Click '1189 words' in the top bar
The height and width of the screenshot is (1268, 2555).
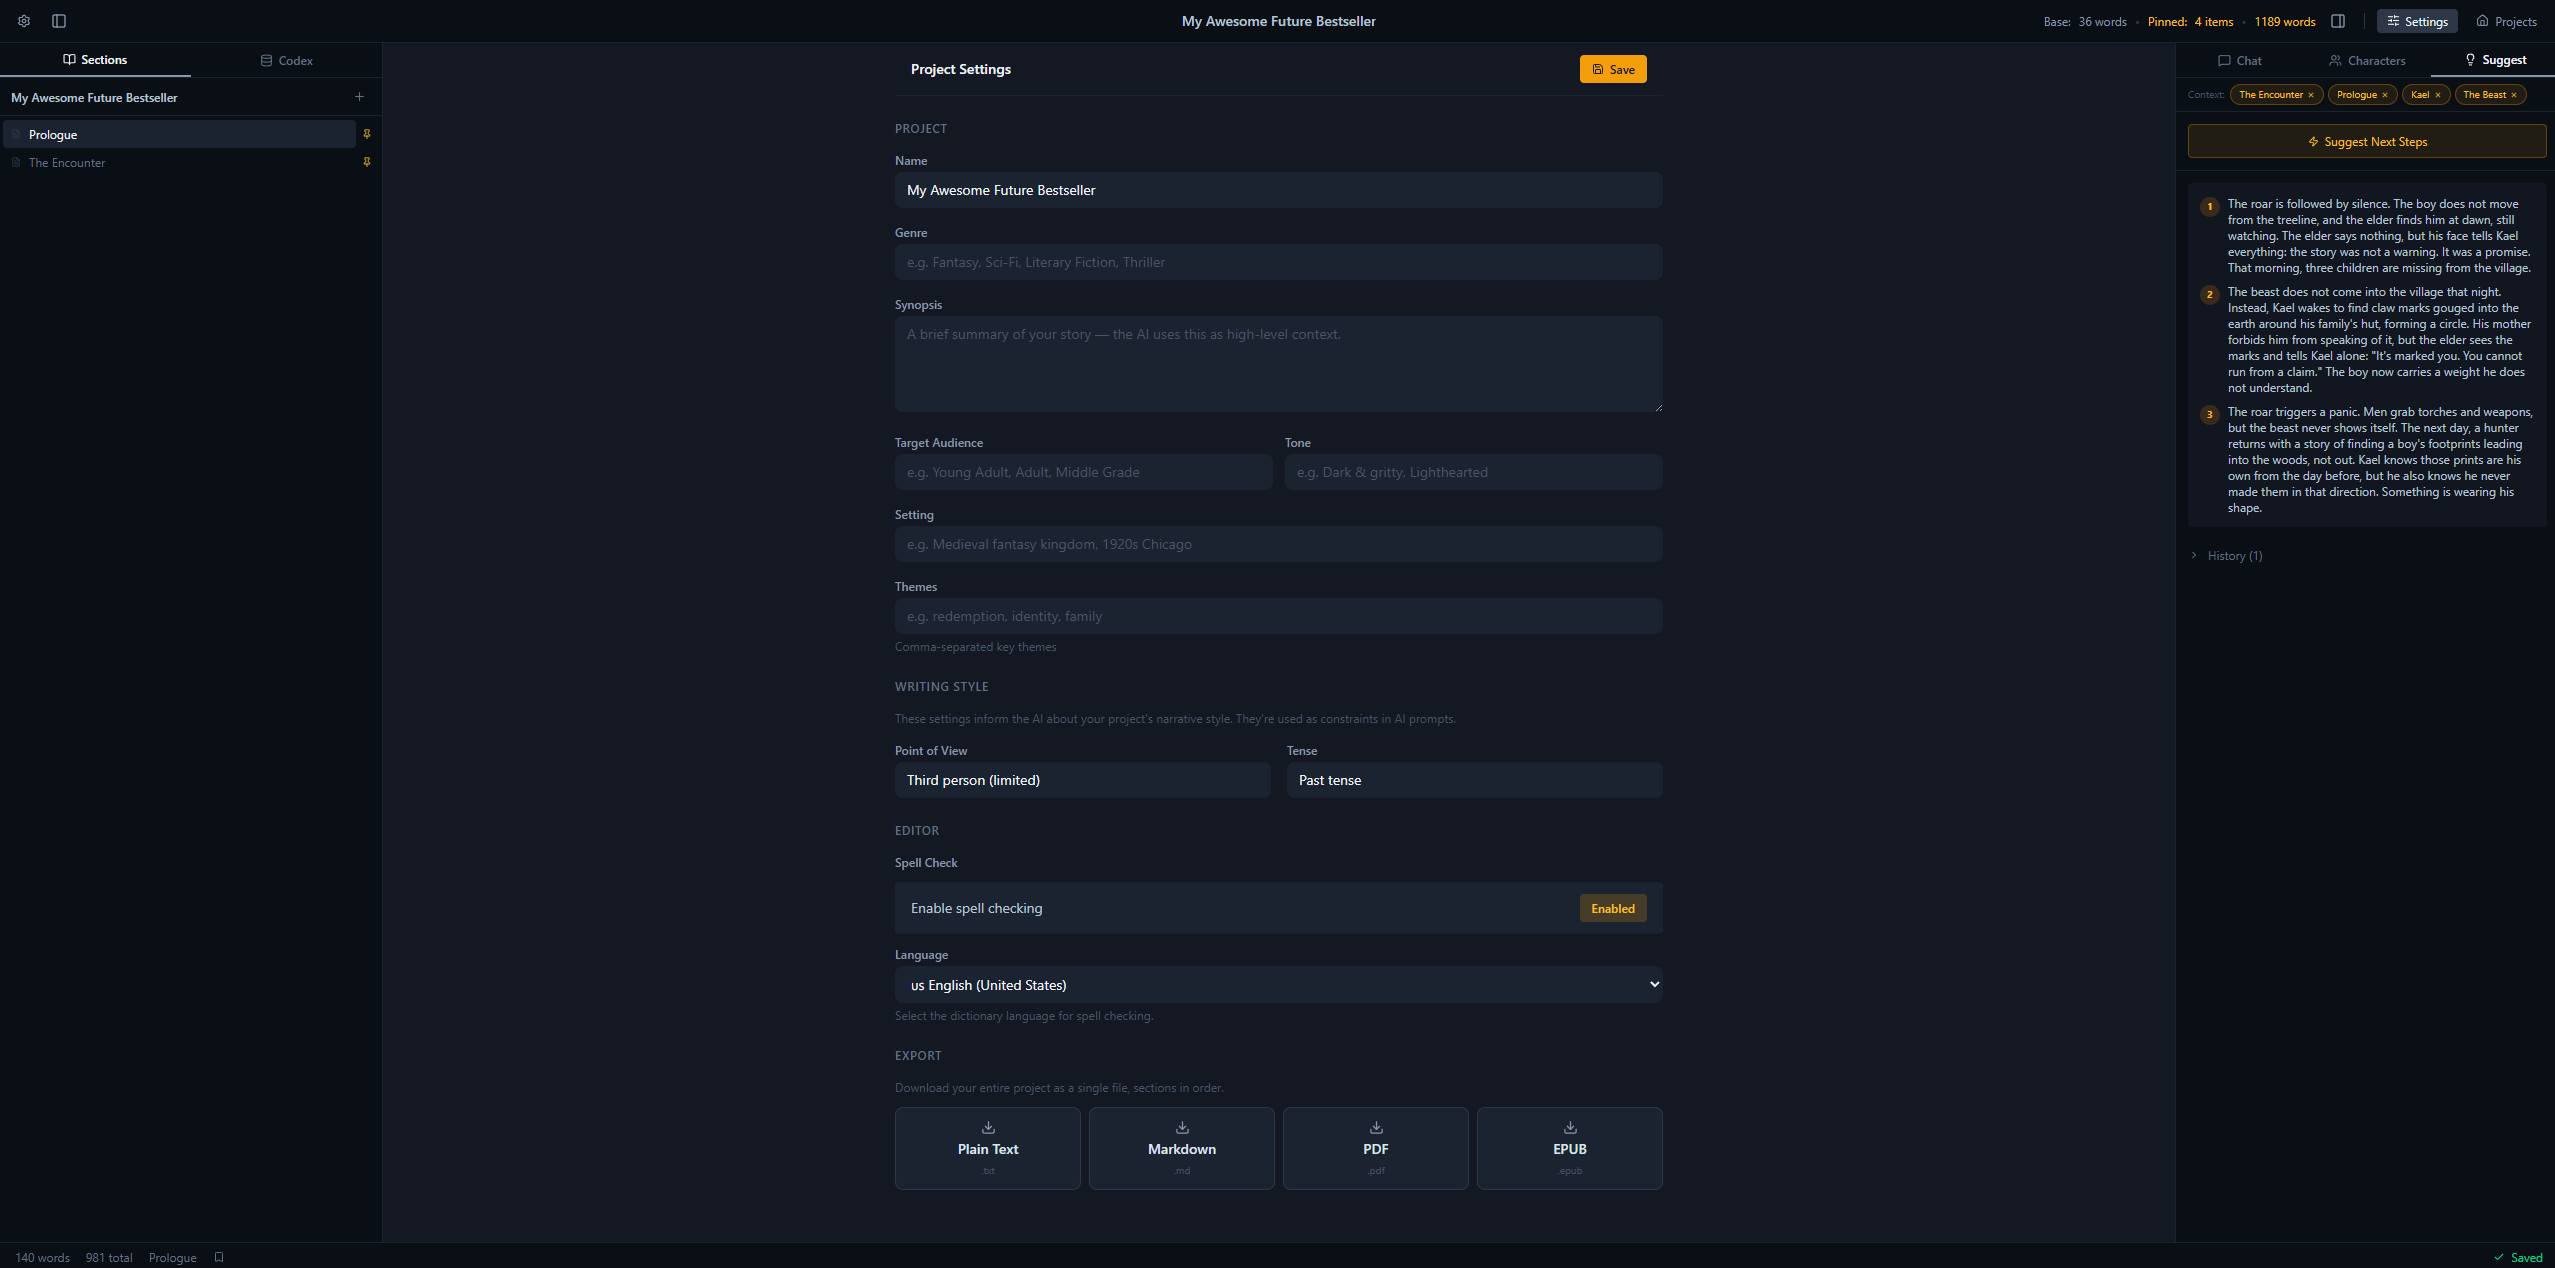(2285, 21)
